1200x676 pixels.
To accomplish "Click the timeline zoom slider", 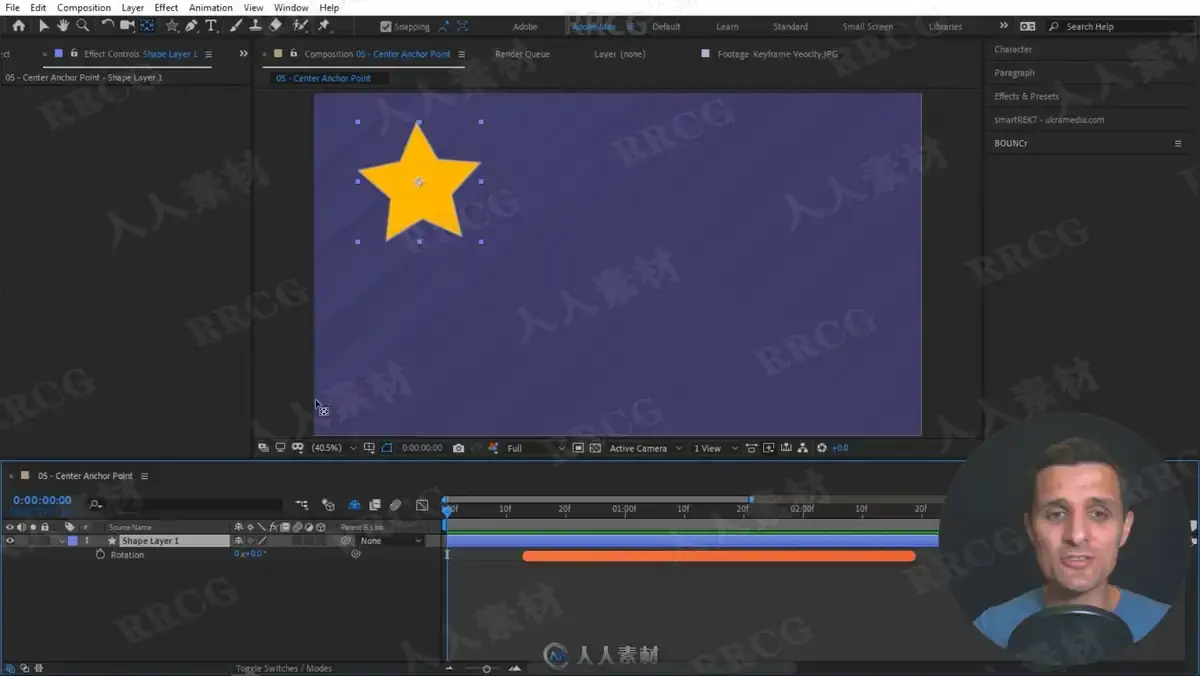I will pos(486,668).
